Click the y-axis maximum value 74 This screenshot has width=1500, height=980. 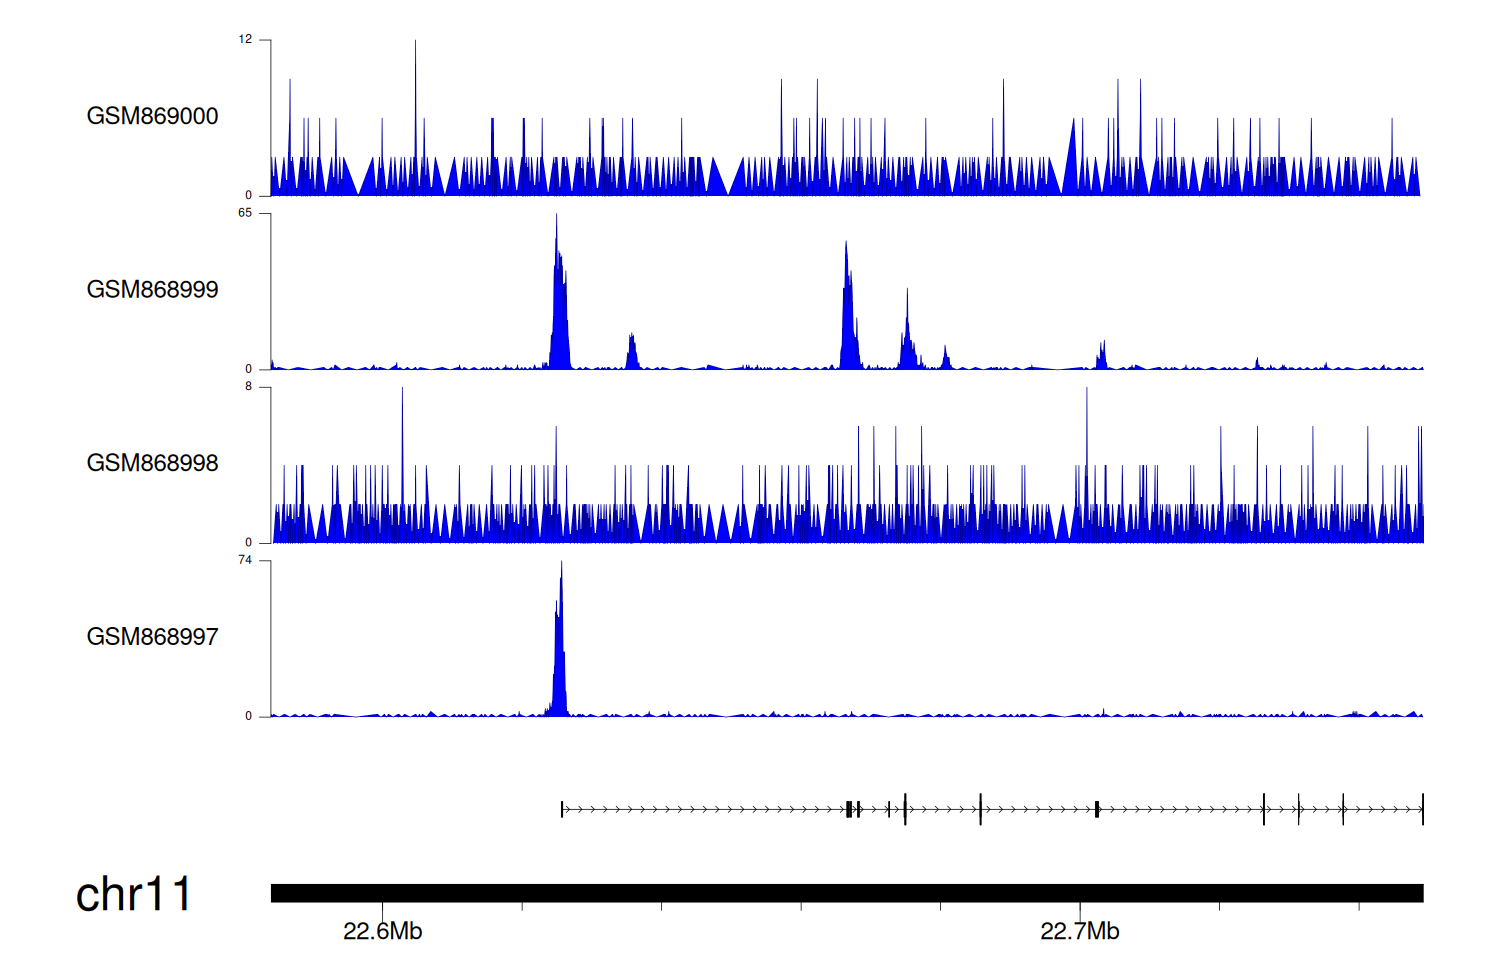click(245, 560)
